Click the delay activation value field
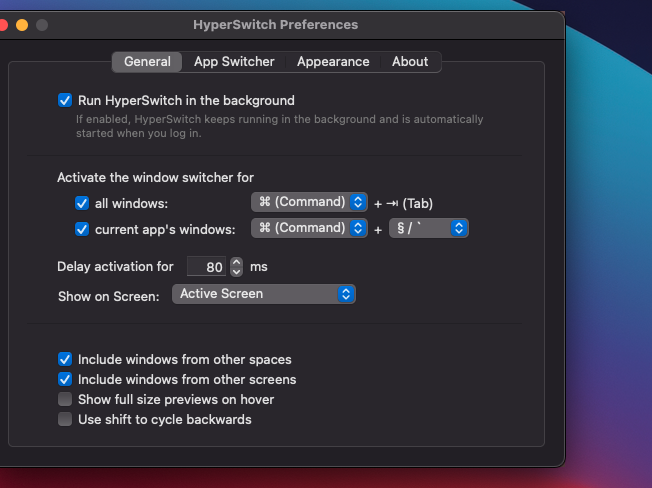The height and width of the screenshot is (488, 652). (206, 266)
